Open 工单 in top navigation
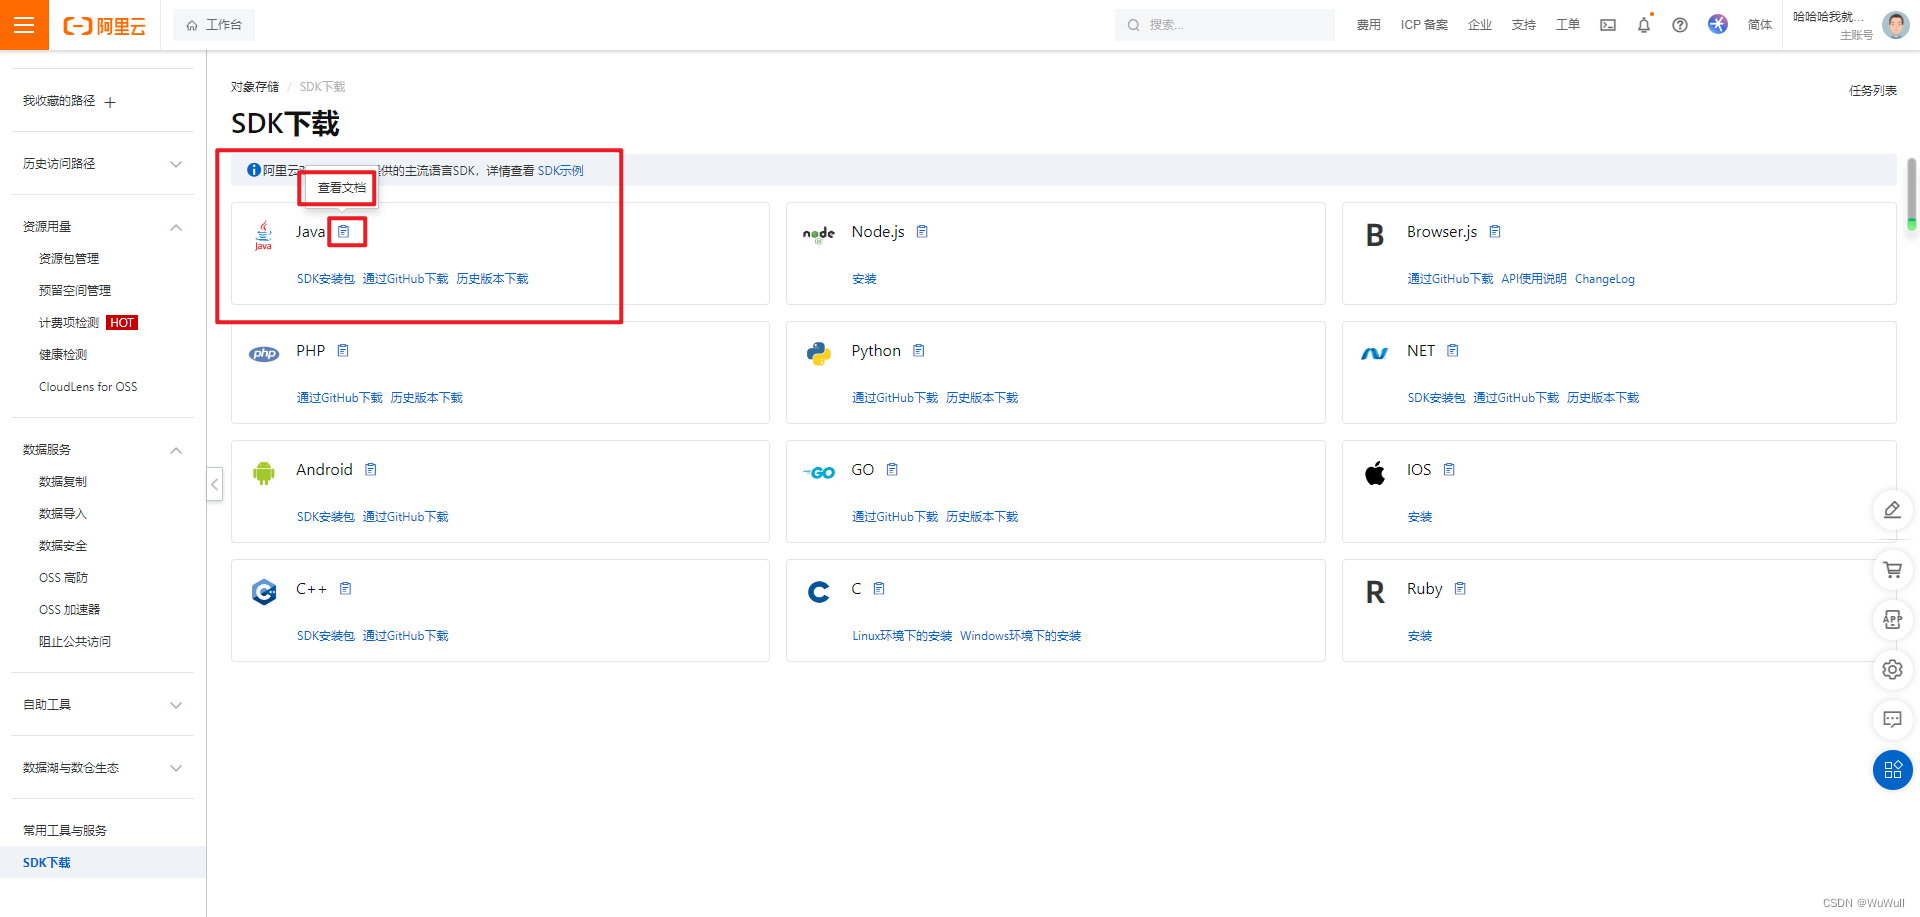1920x917 pixels. click(x=1568, y=25)
